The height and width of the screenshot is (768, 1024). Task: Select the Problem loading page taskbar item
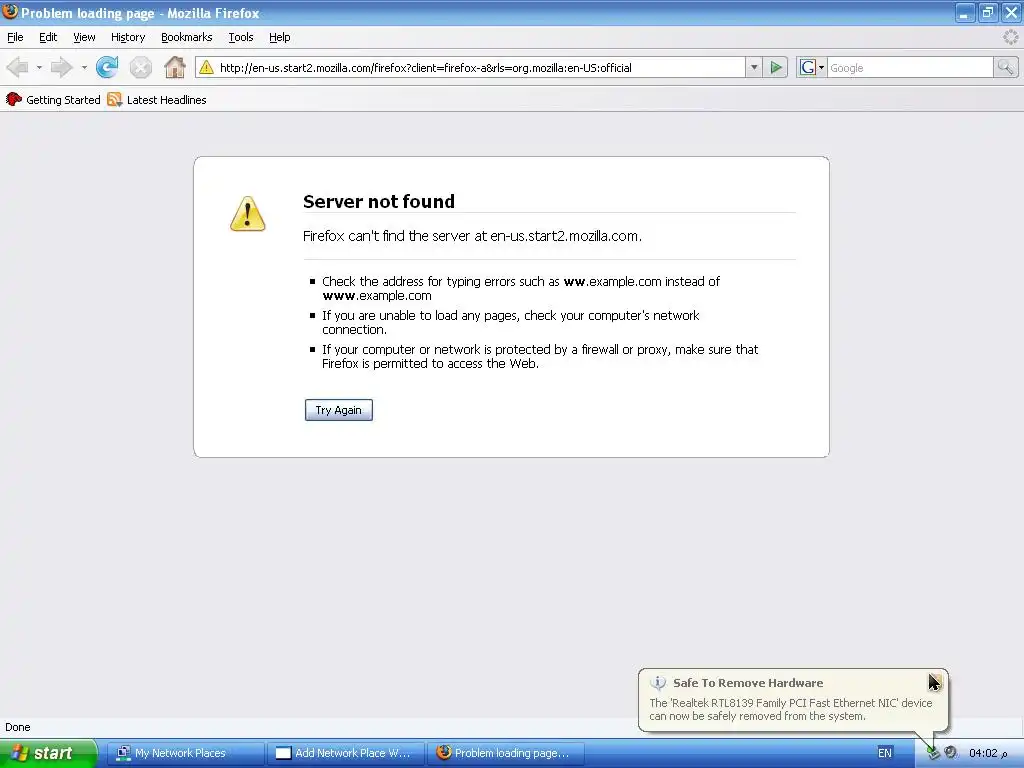[x=505, y=753]
